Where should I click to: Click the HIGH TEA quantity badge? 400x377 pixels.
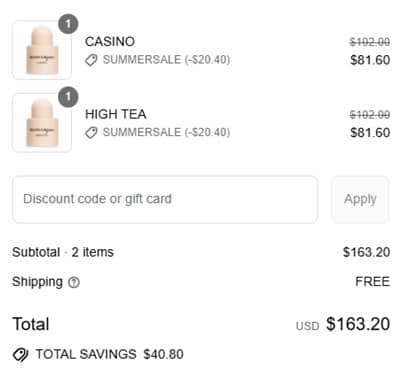click(x=68, y=97)
